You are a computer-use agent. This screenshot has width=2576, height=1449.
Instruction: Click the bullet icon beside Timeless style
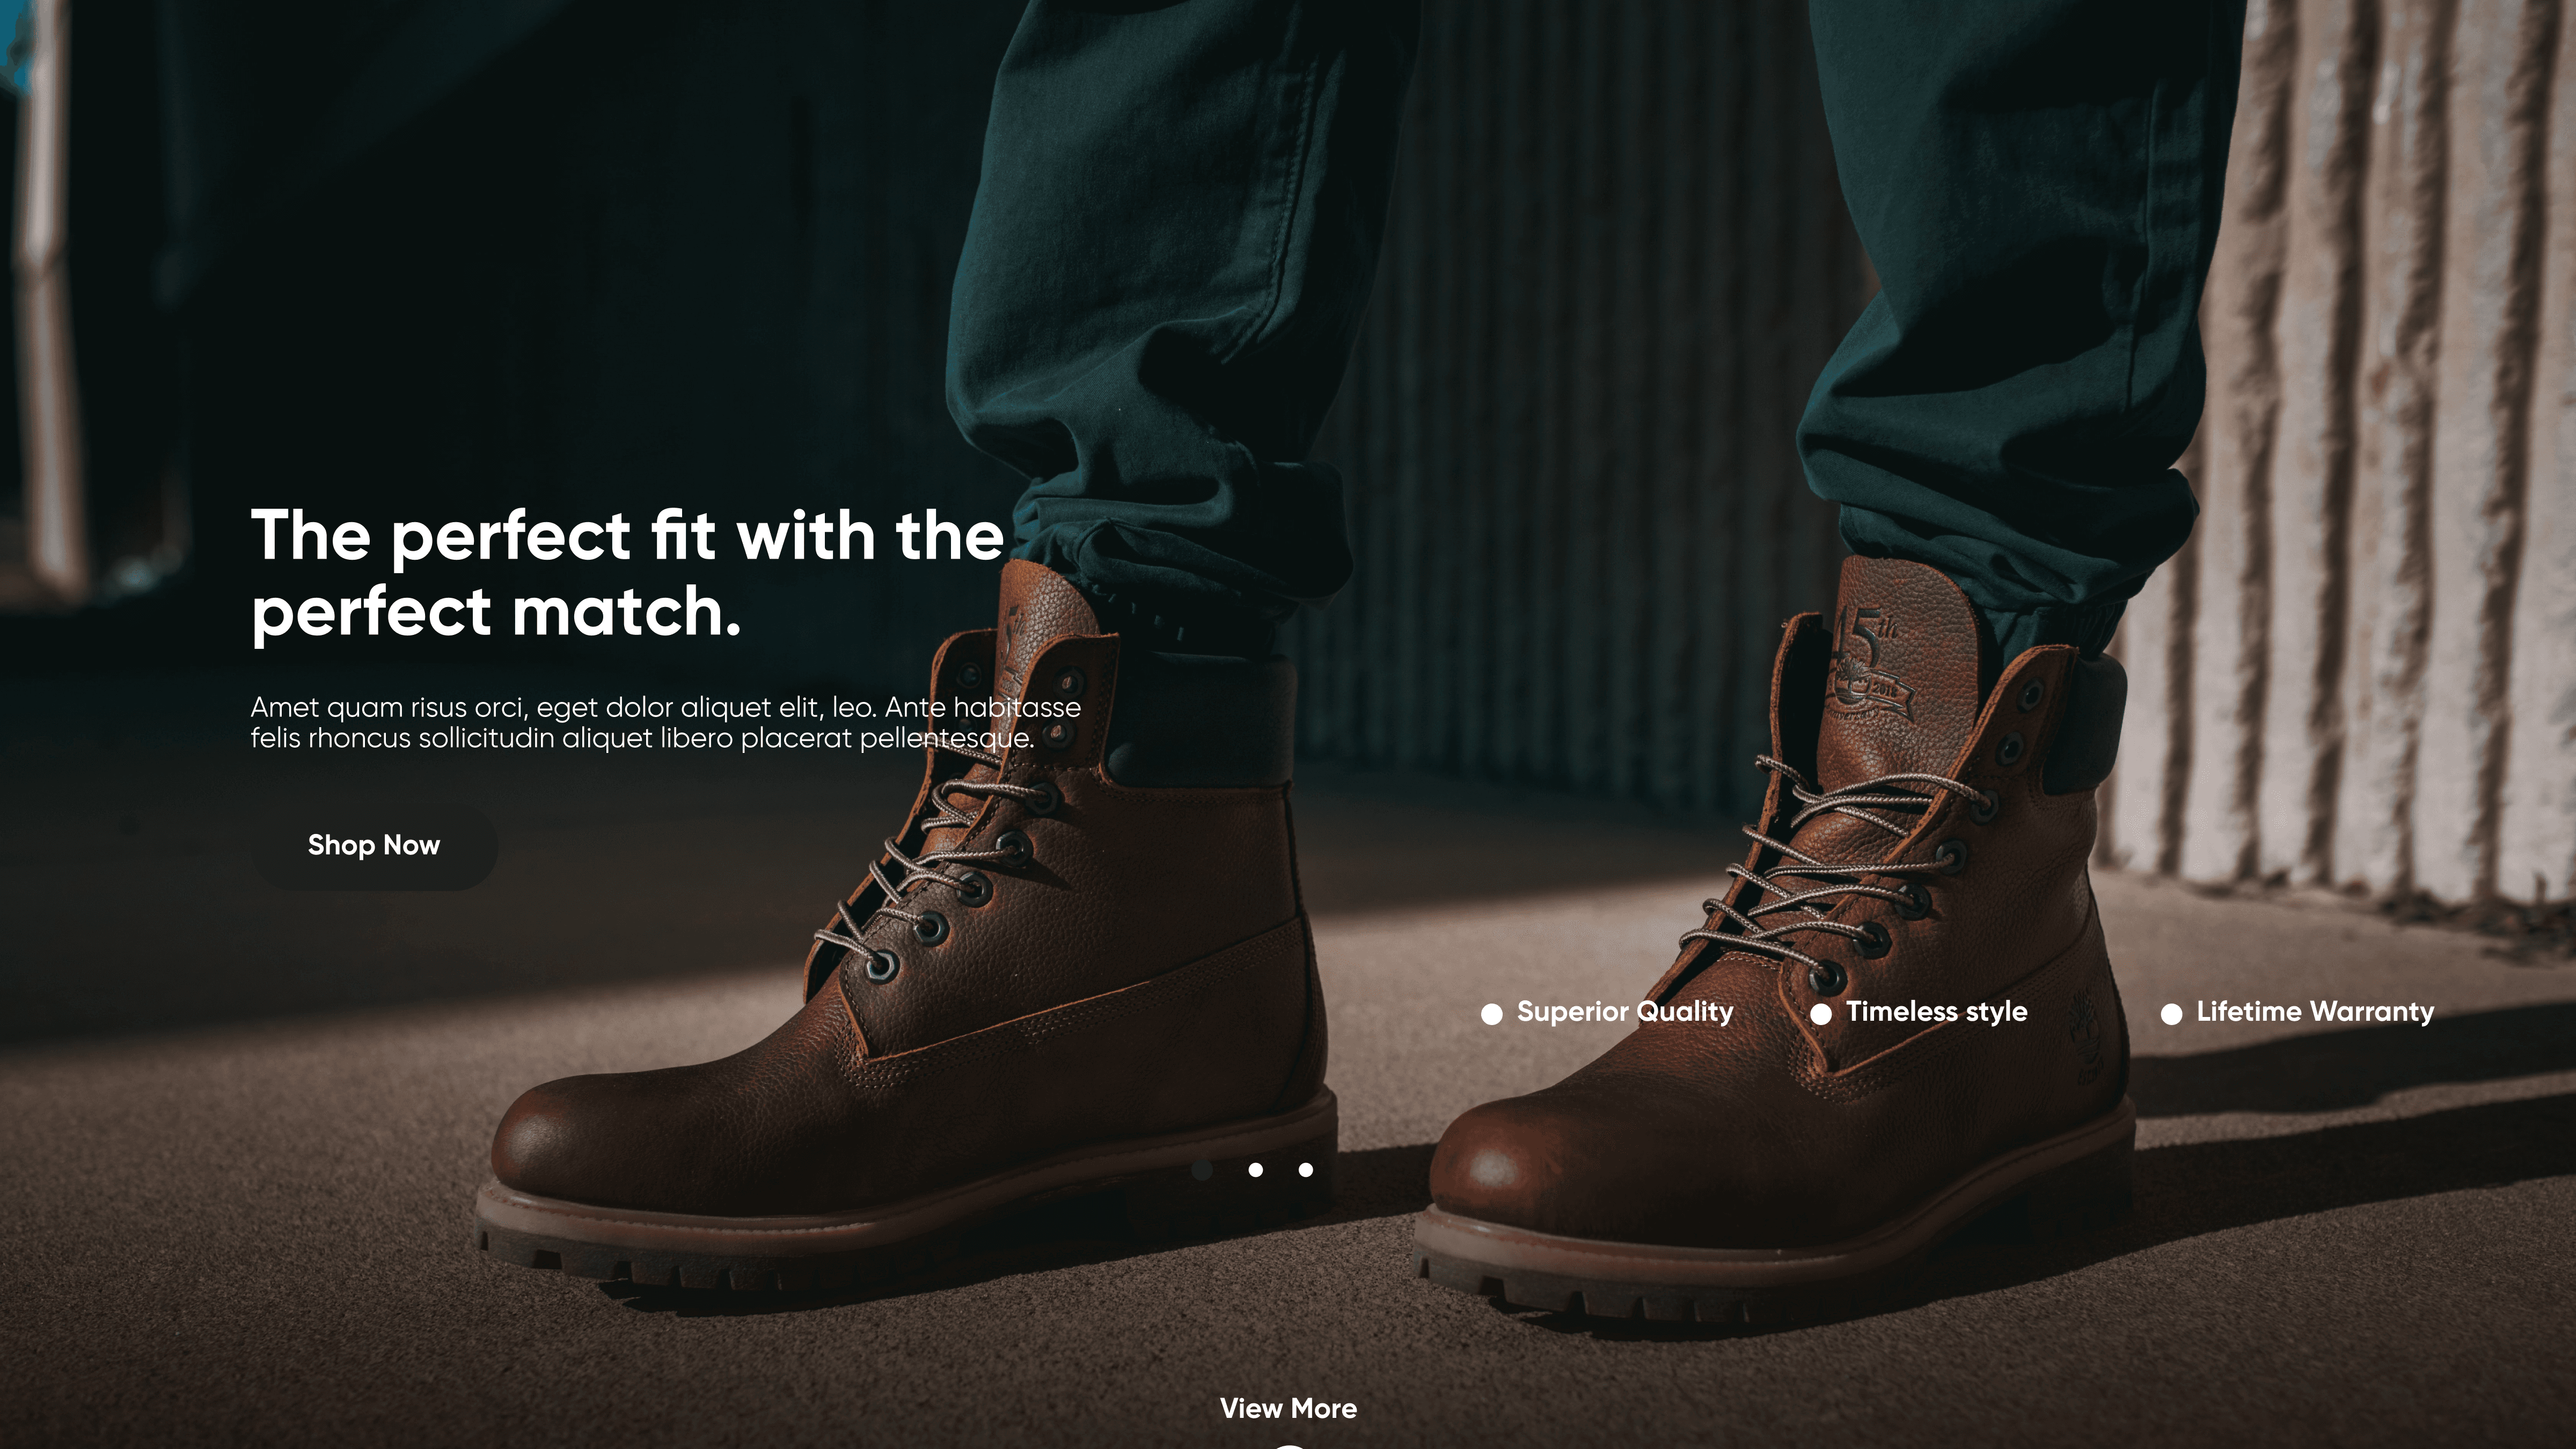point(1821,1014)
